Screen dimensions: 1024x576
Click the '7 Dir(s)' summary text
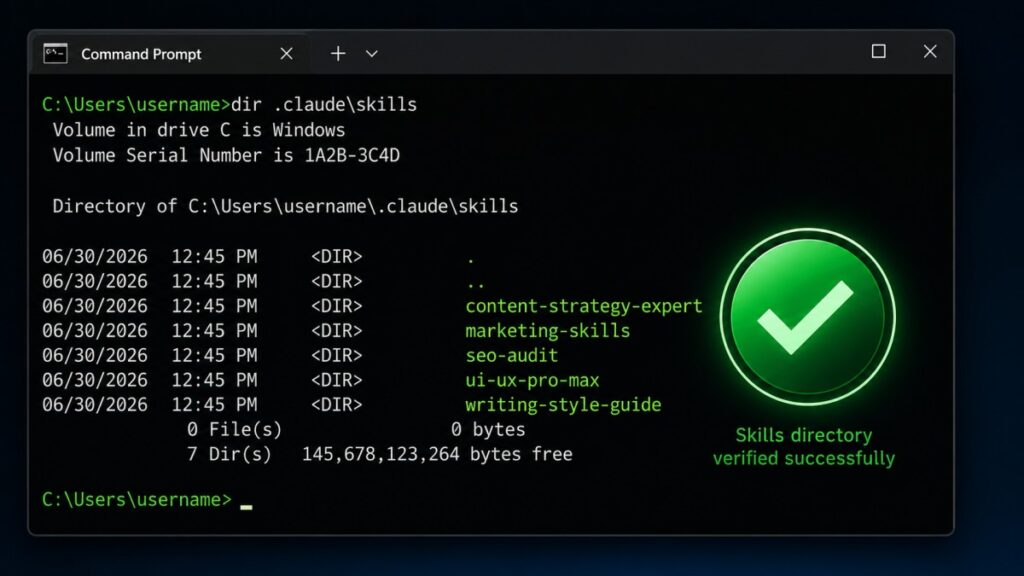coord(229,455)
